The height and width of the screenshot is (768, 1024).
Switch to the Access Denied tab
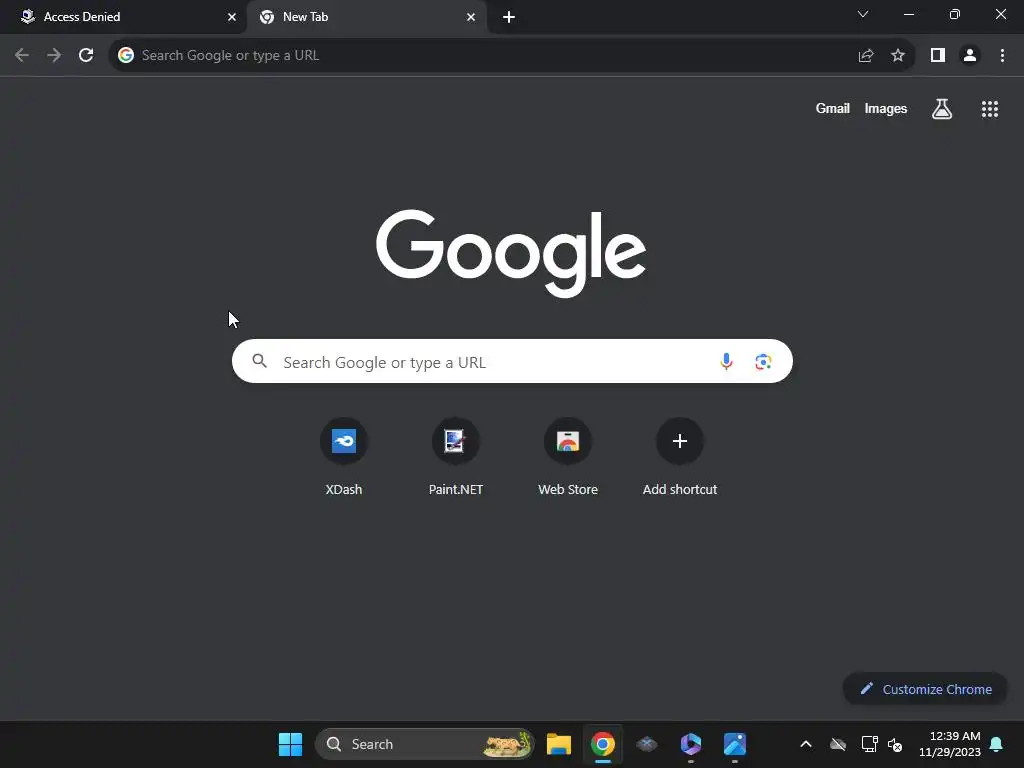click(x=123, y=17)
